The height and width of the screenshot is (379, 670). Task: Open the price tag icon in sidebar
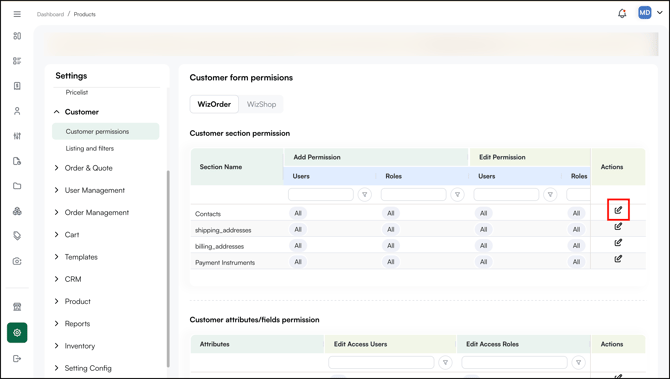pyautogui.click(x=17, y=236)
